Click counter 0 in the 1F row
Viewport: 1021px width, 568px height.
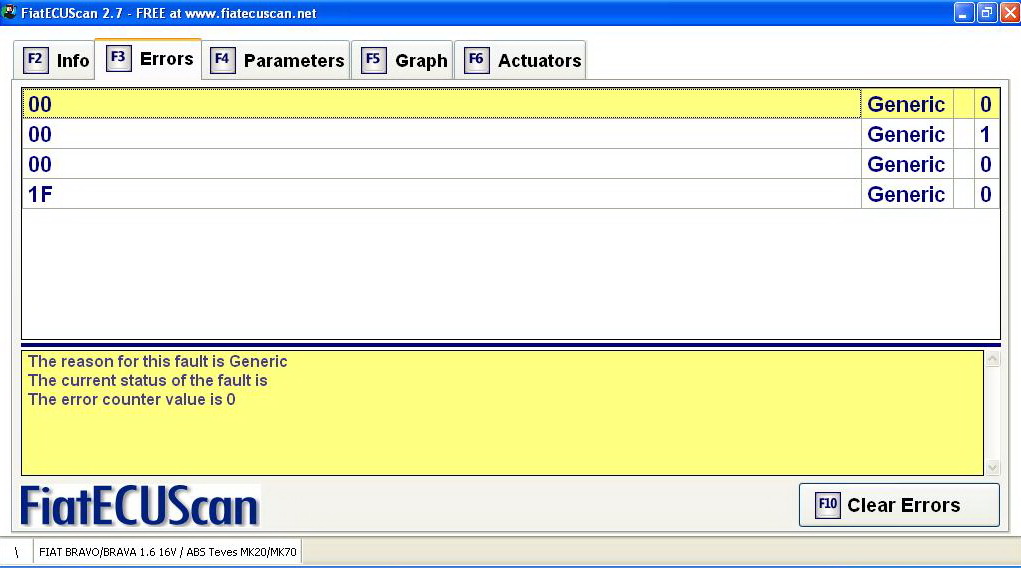click(x=986, y=194)
